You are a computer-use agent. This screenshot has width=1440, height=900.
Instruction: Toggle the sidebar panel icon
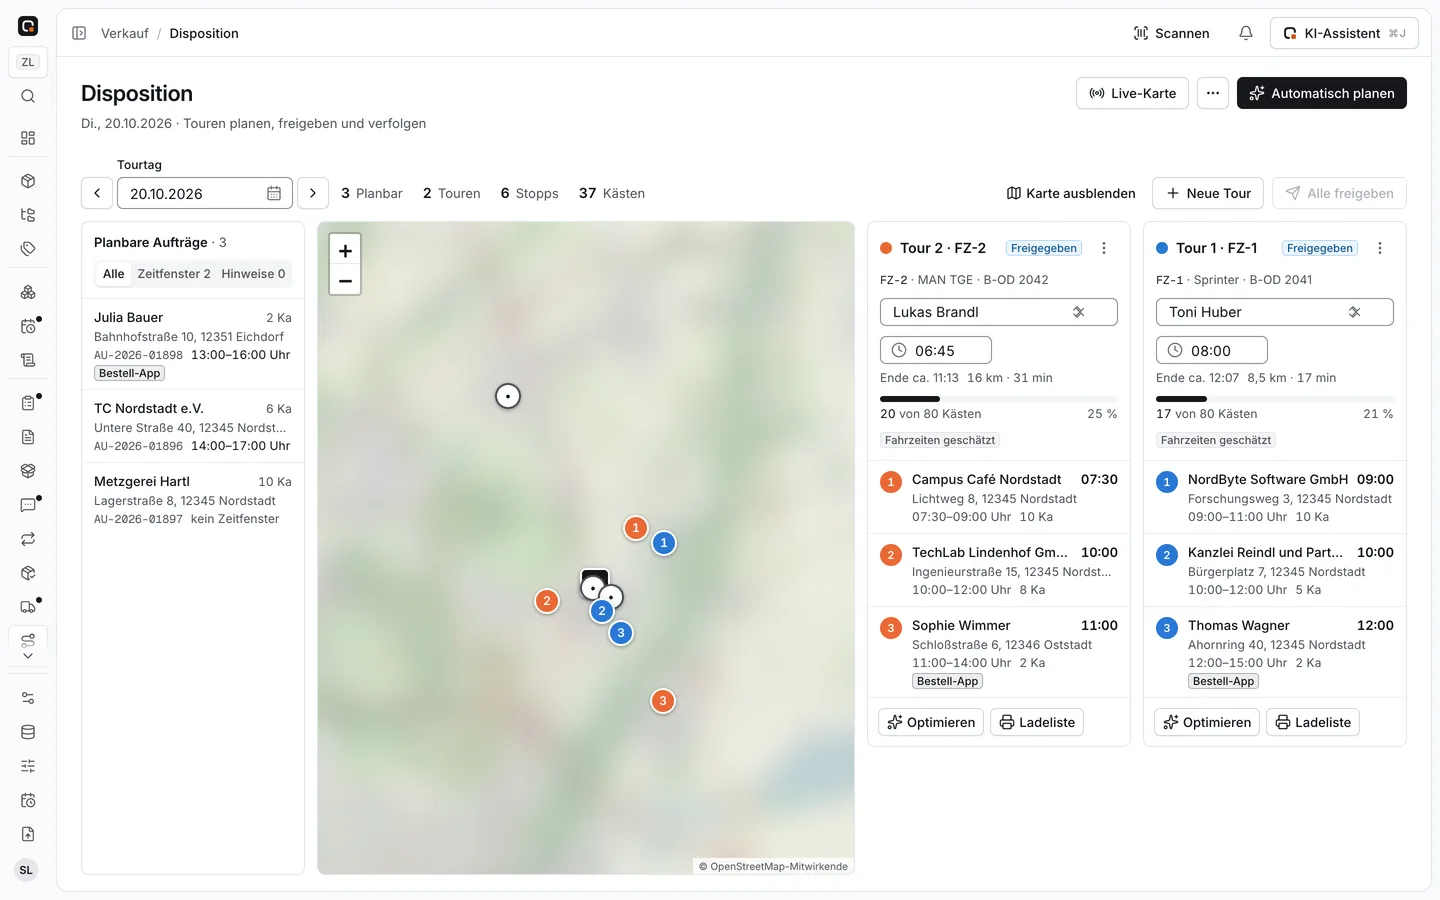[x=79, y=33]
